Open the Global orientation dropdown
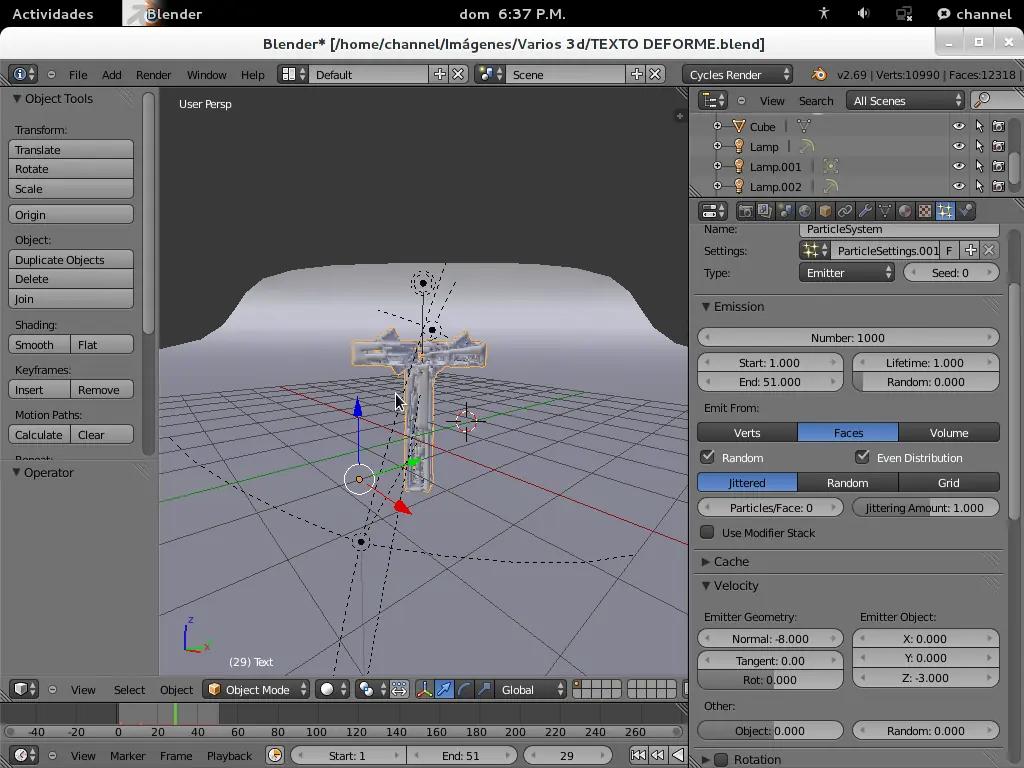 click(530, 690)
